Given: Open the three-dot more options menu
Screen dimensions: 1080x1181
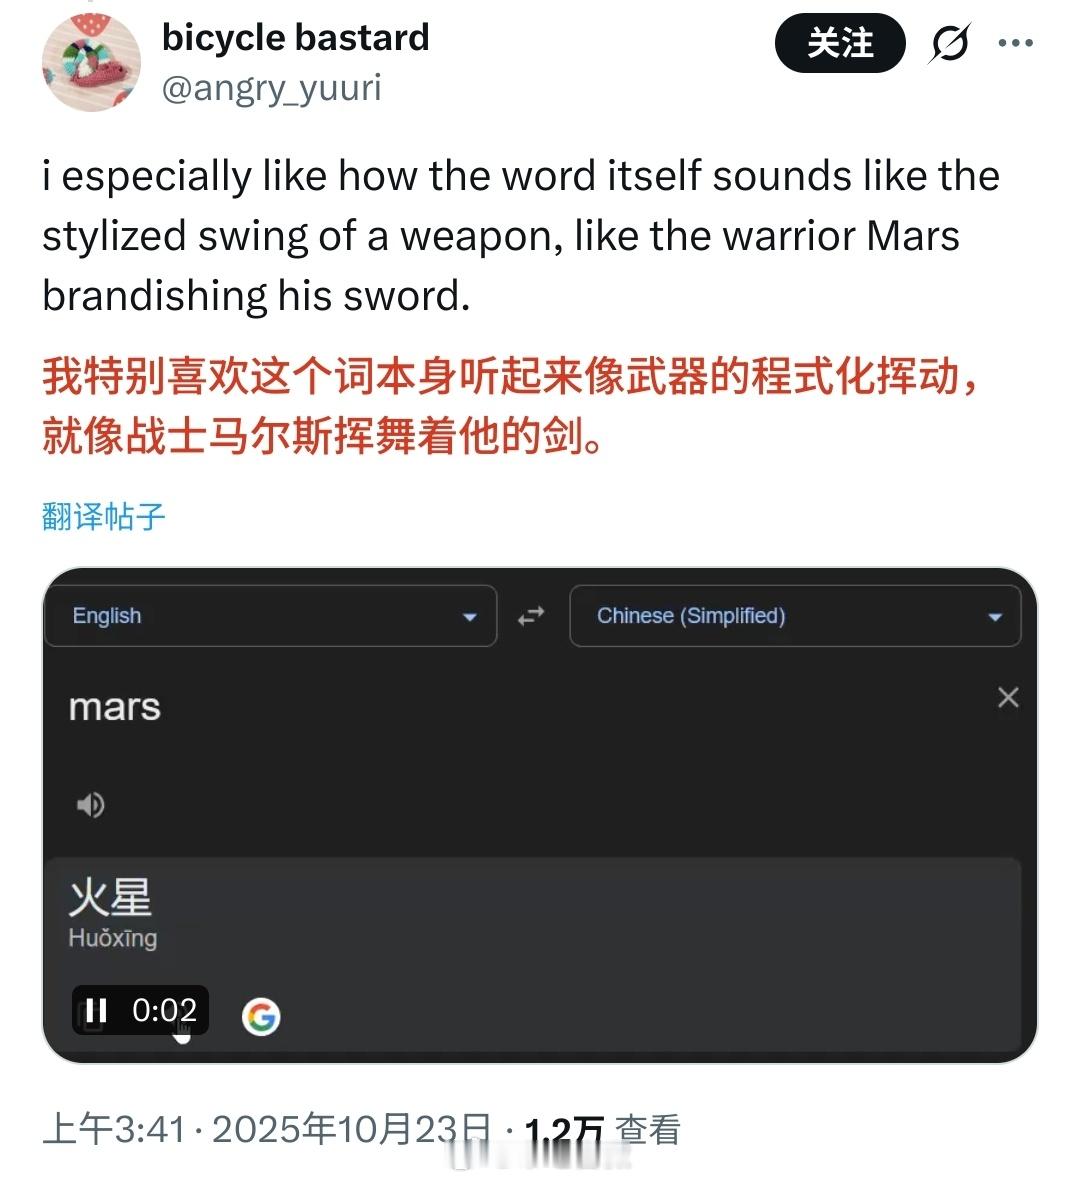Looking at the screenshot, I should click(1015, 43).
